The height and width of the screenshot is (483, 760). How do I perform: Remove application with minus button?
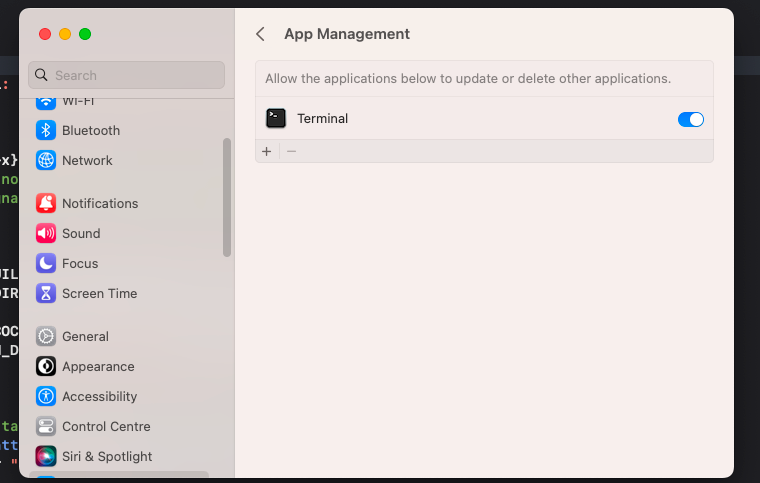[291, 152]
